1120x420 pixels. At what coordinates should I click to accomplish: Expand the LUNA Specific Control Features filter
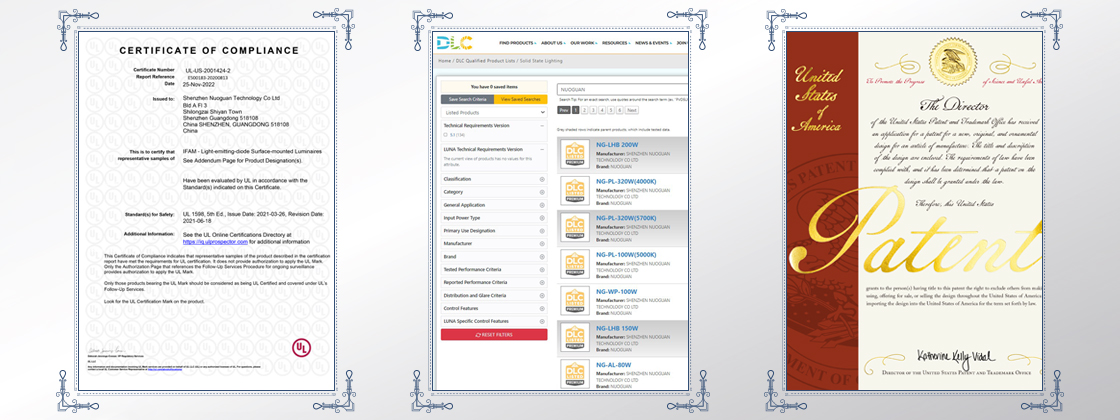[x=542, y=321]
